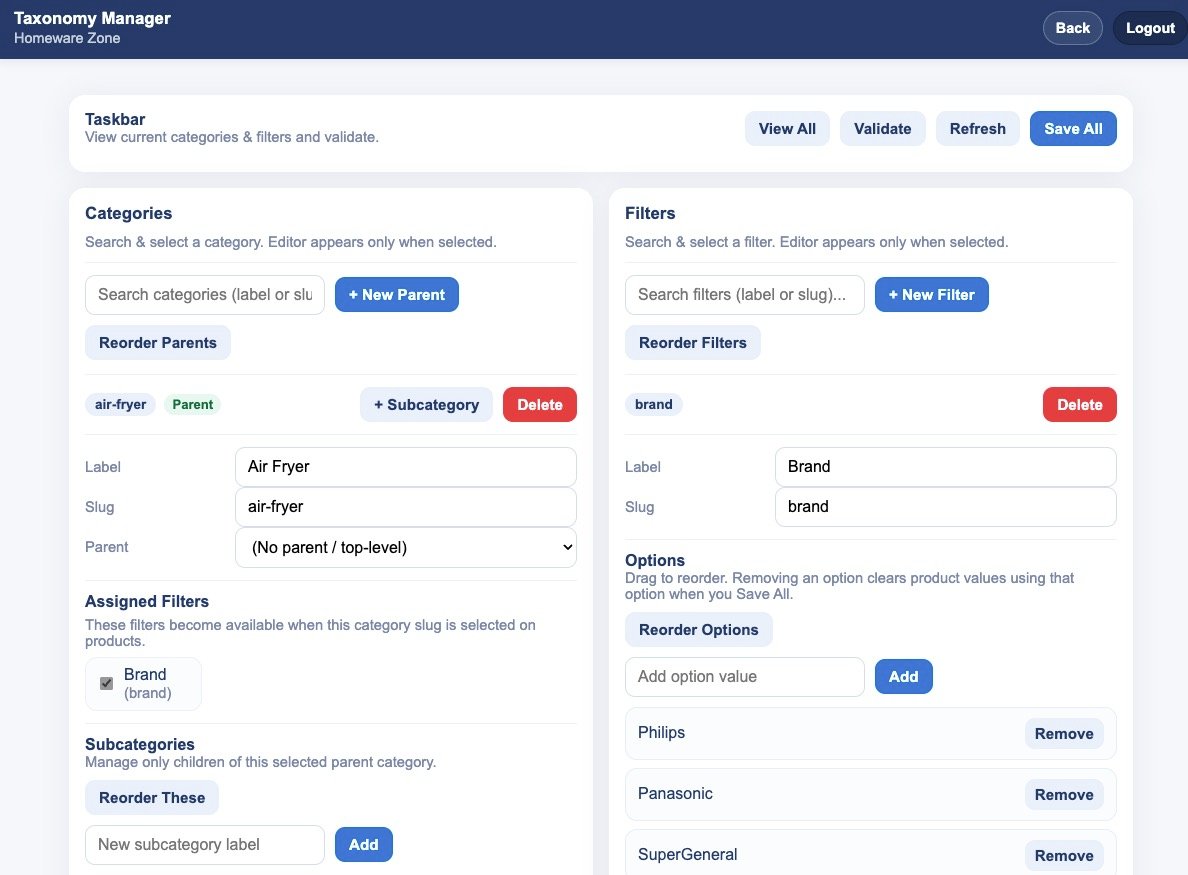Create a New Filter
This screenshot has height=875, width=1188.
tap(931, 294)
